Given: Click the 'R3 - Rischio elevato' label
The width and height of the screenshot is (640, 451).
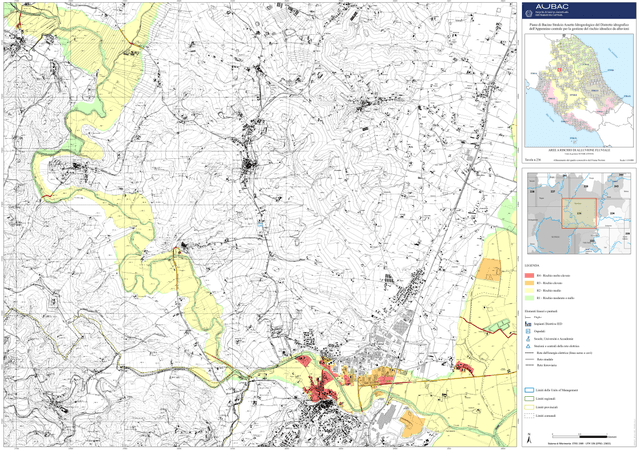Looking at the screenshot, I should pos(549,283).
